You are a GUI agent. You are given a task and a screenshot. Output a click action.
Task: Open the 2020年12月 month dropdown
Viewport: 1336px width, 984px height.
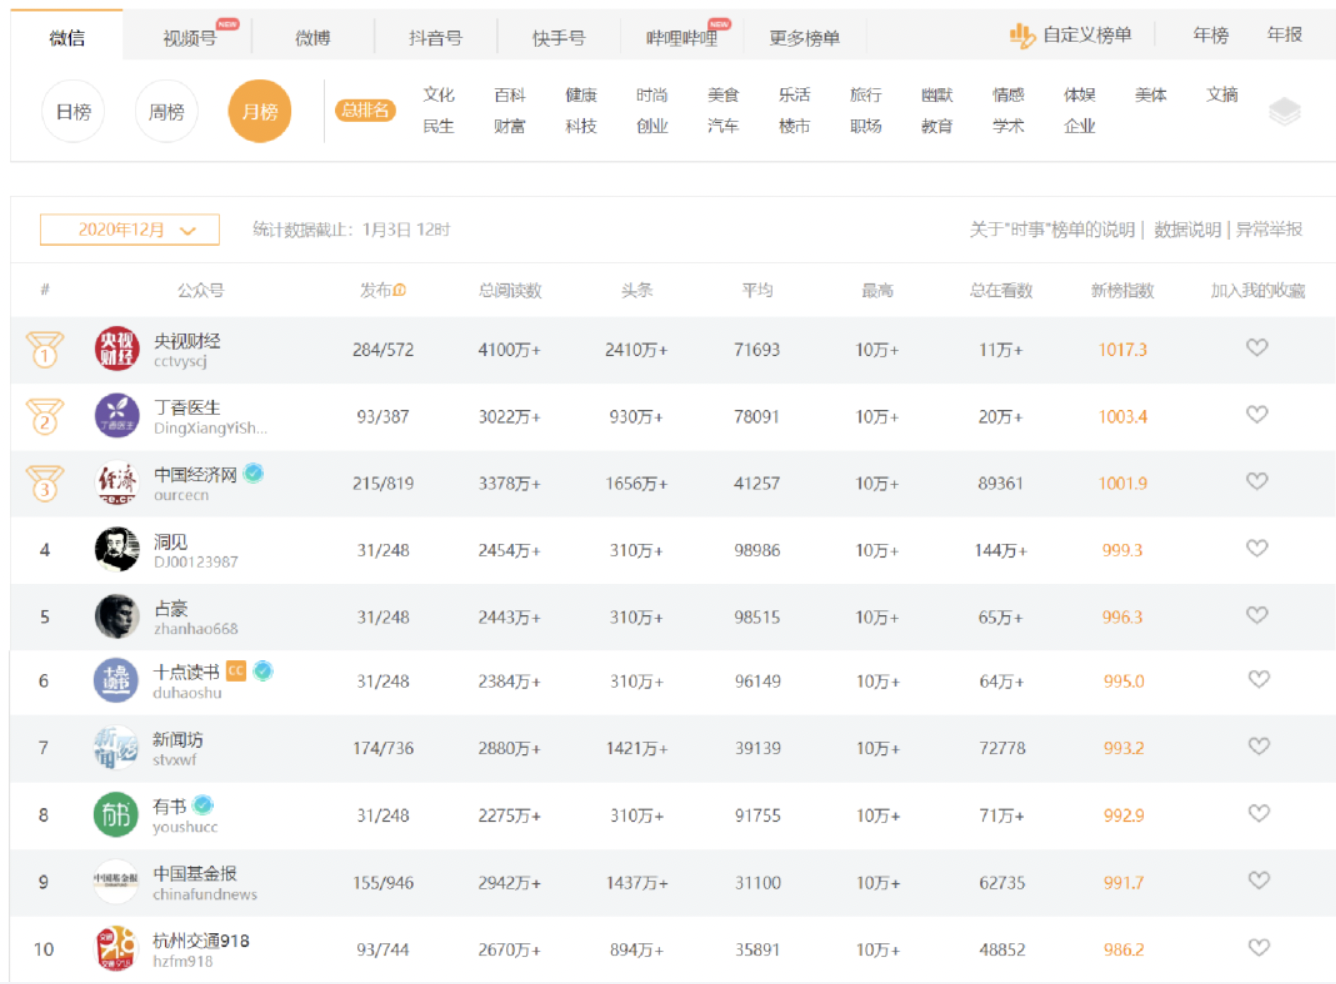coord(130,230)
